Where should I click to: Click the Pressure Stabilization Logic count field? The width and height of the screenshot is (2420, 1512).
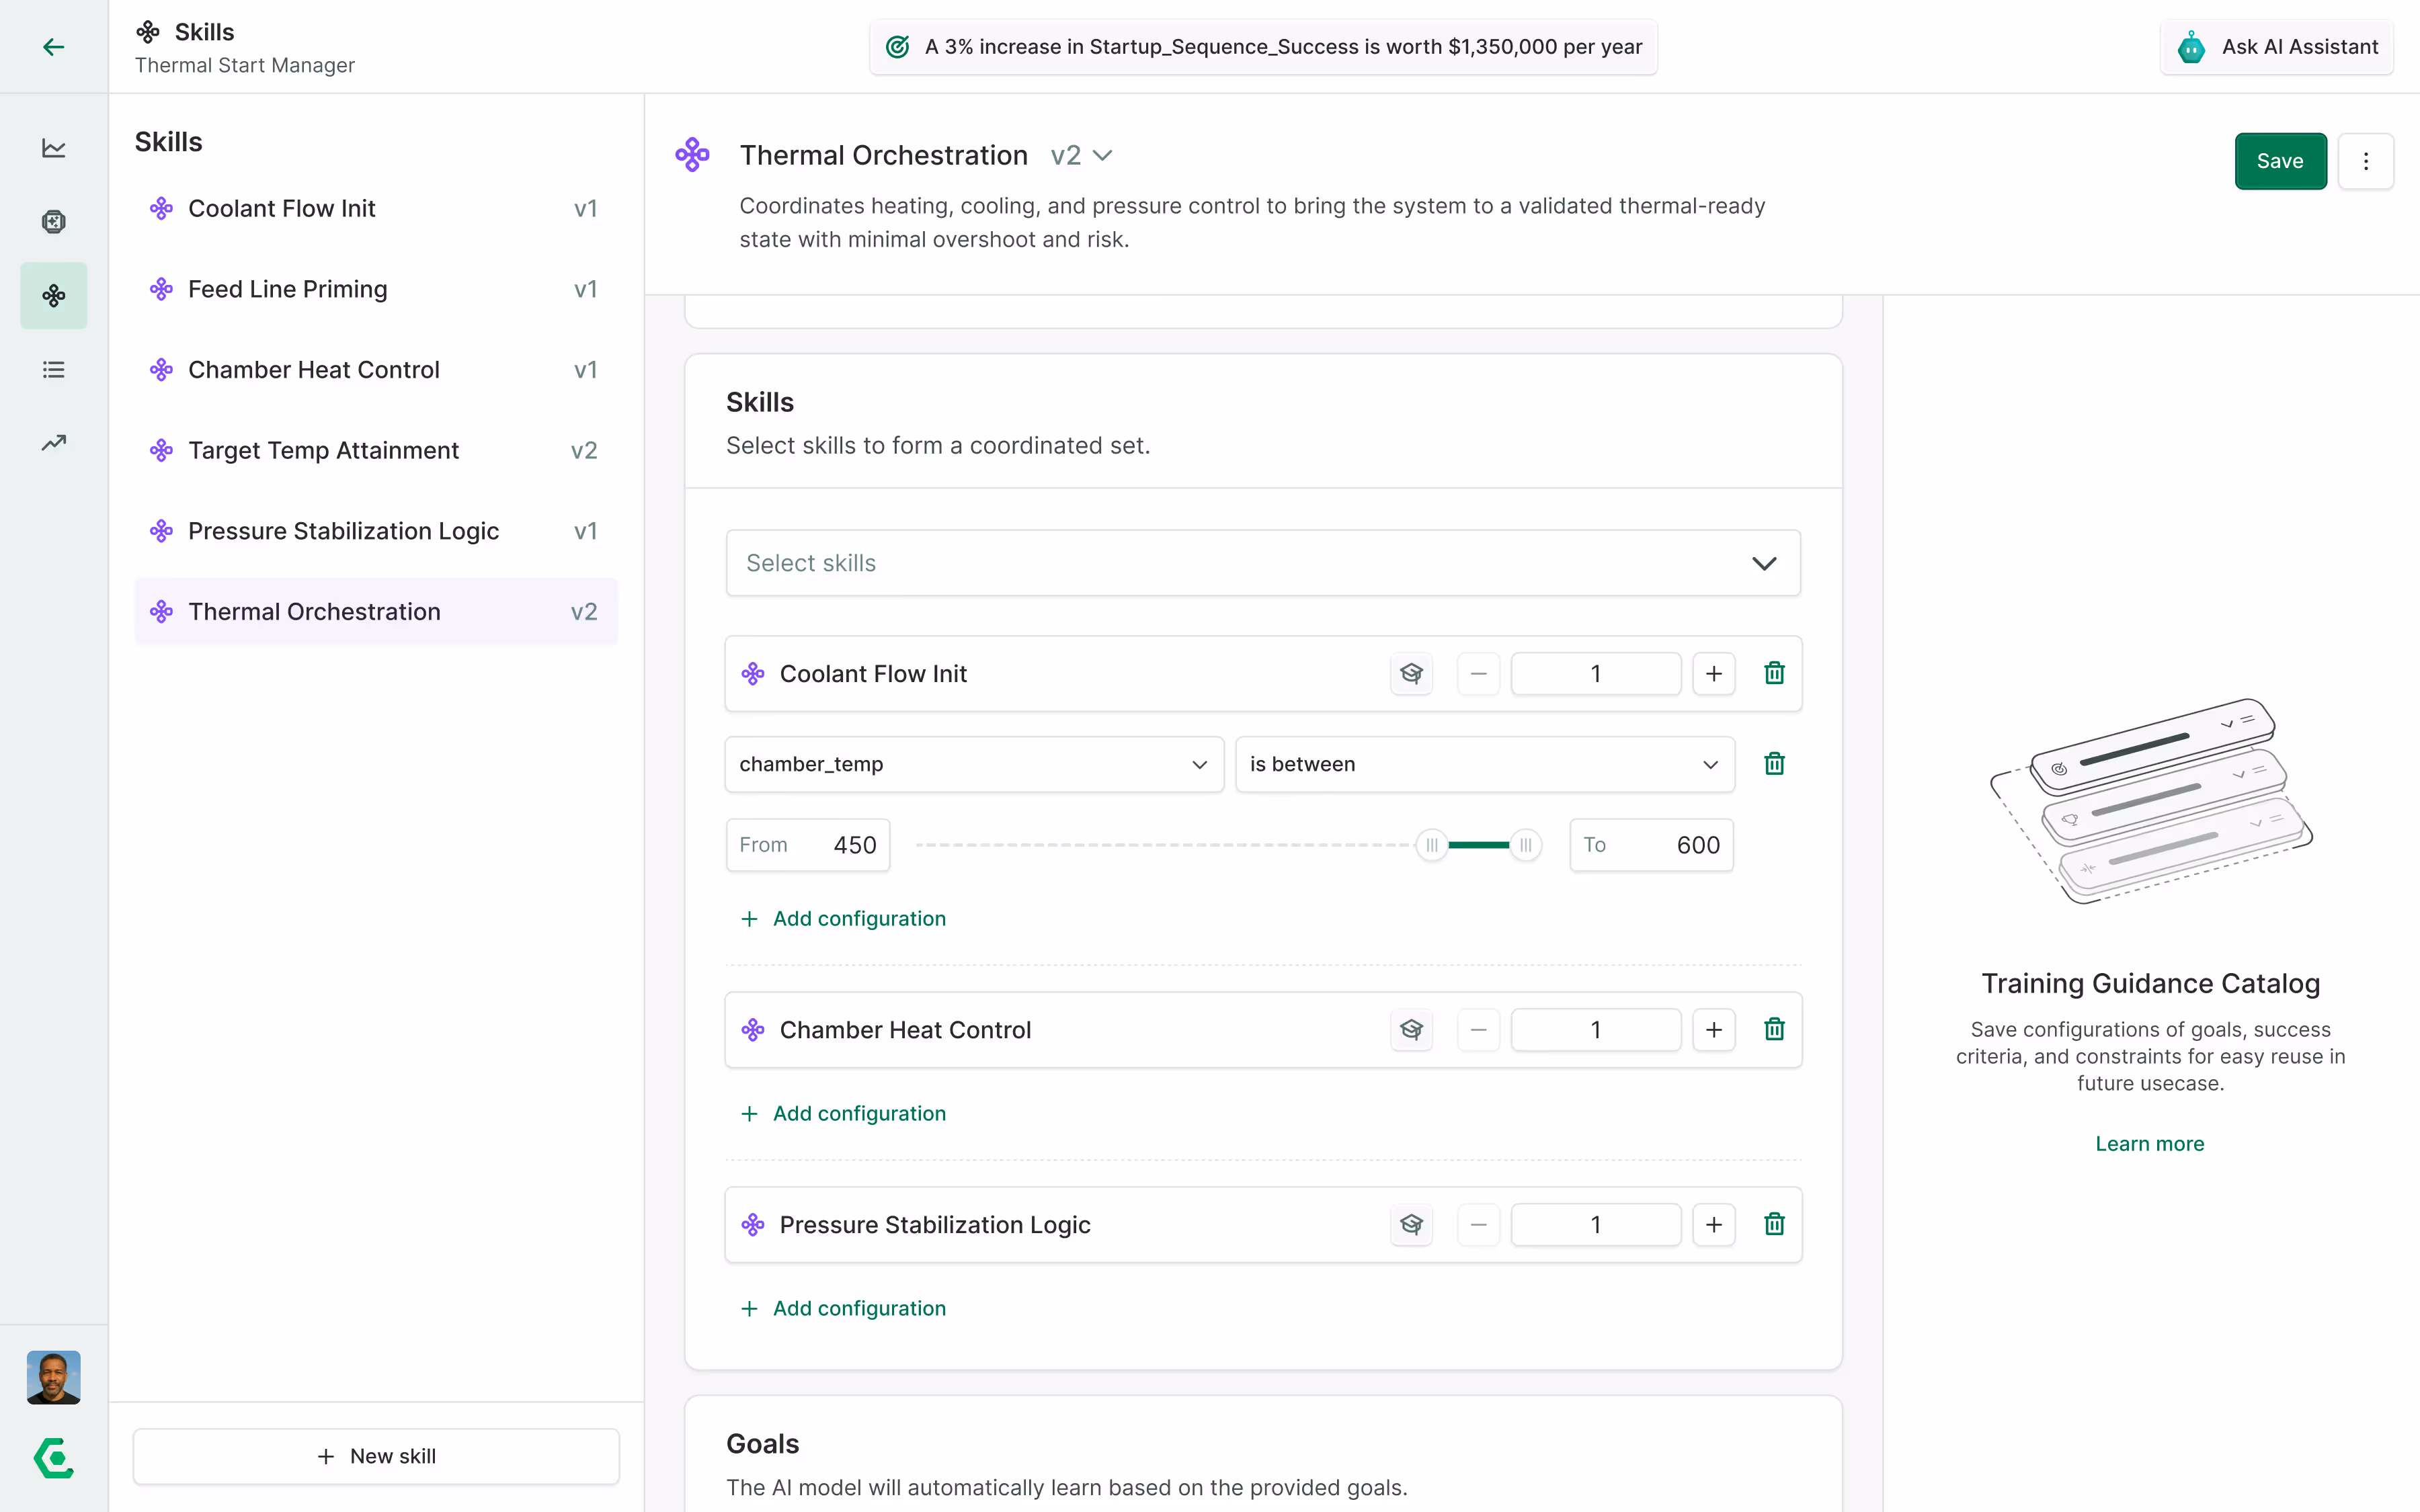pyautogui.click(x=1596, y=1224)
